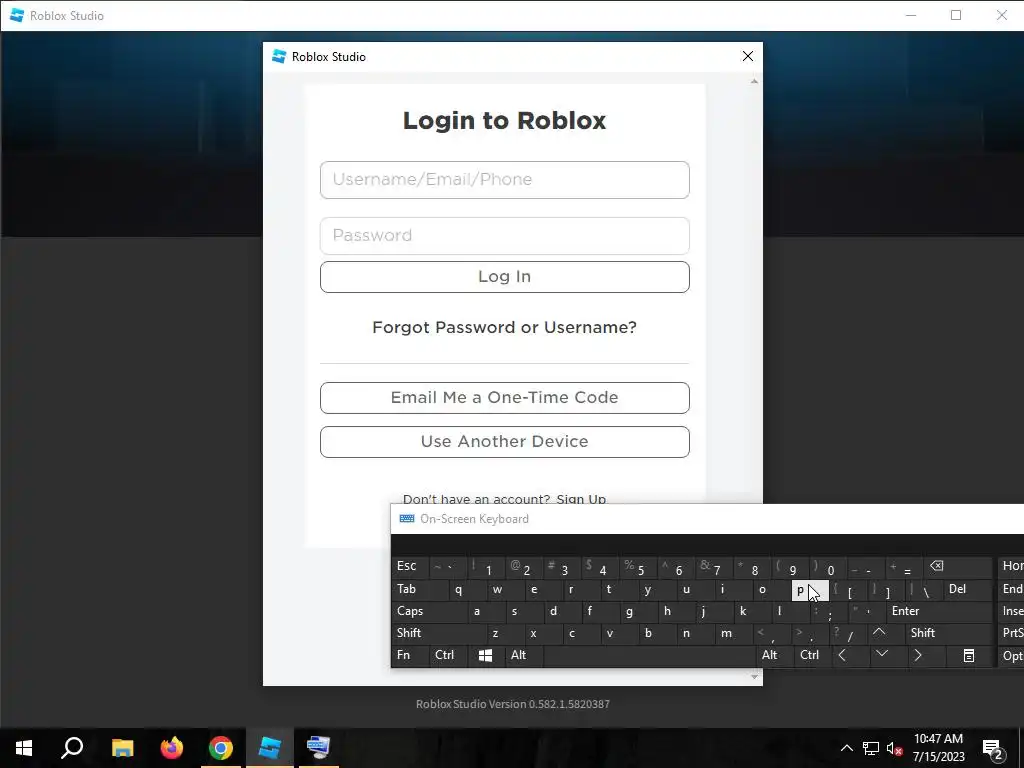
Task: Click the login dialog scroll up arrow
Action: tap(754, 82)
